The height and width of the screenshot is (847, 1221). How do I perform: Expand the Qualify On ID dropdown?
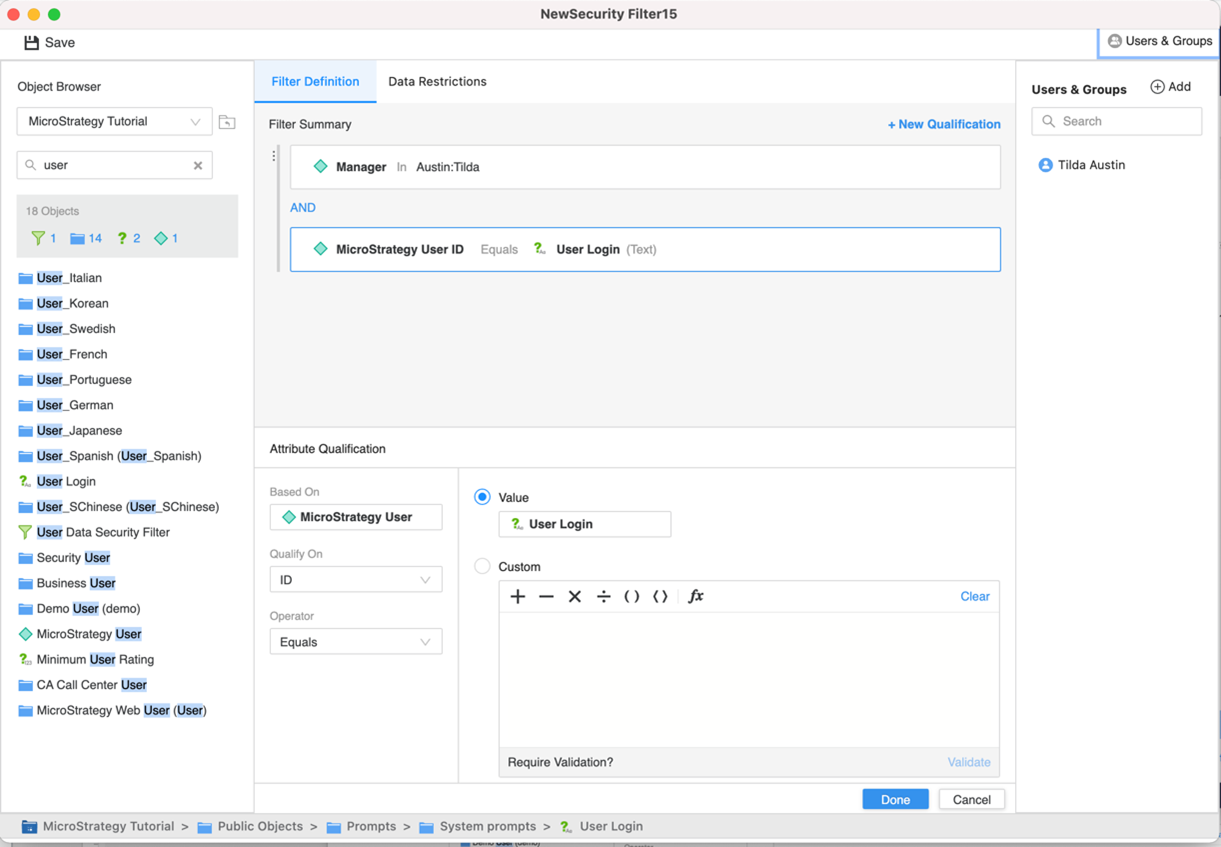click(355, 580)
